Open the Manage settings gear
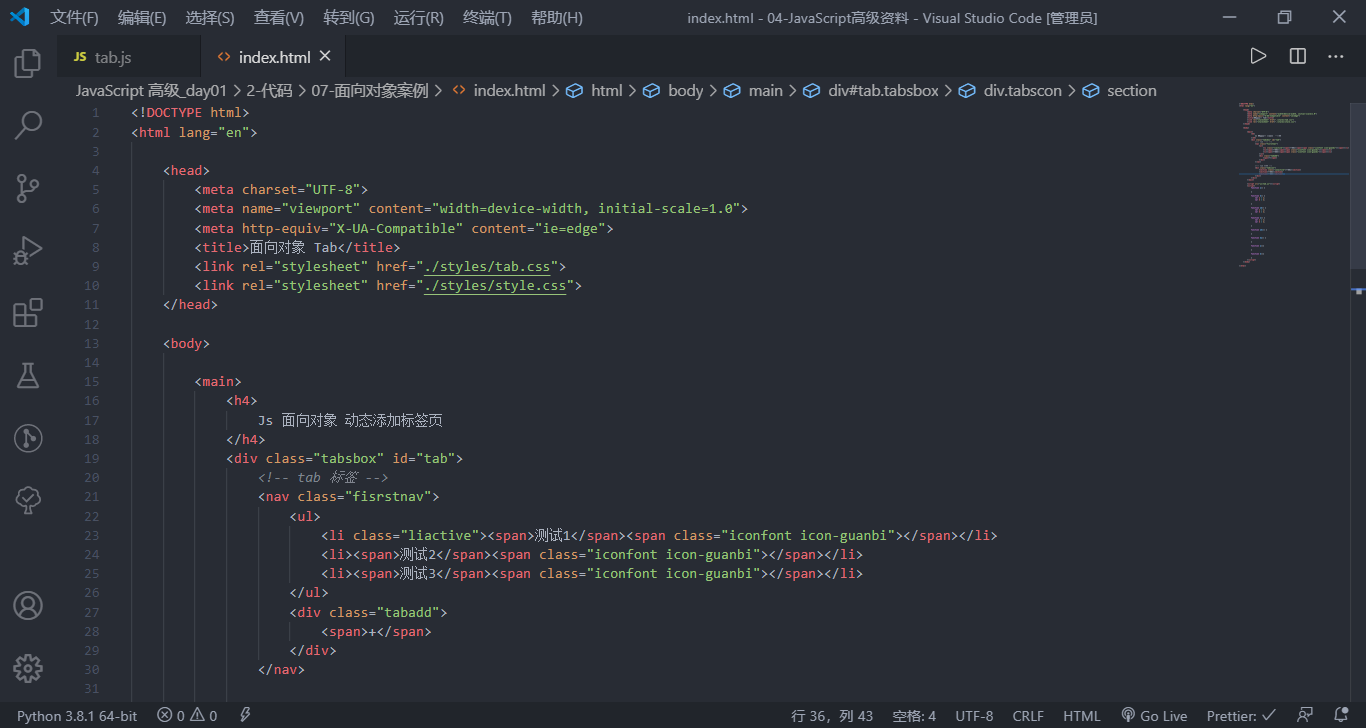The image size is (1366, 728). click(27, 668)
